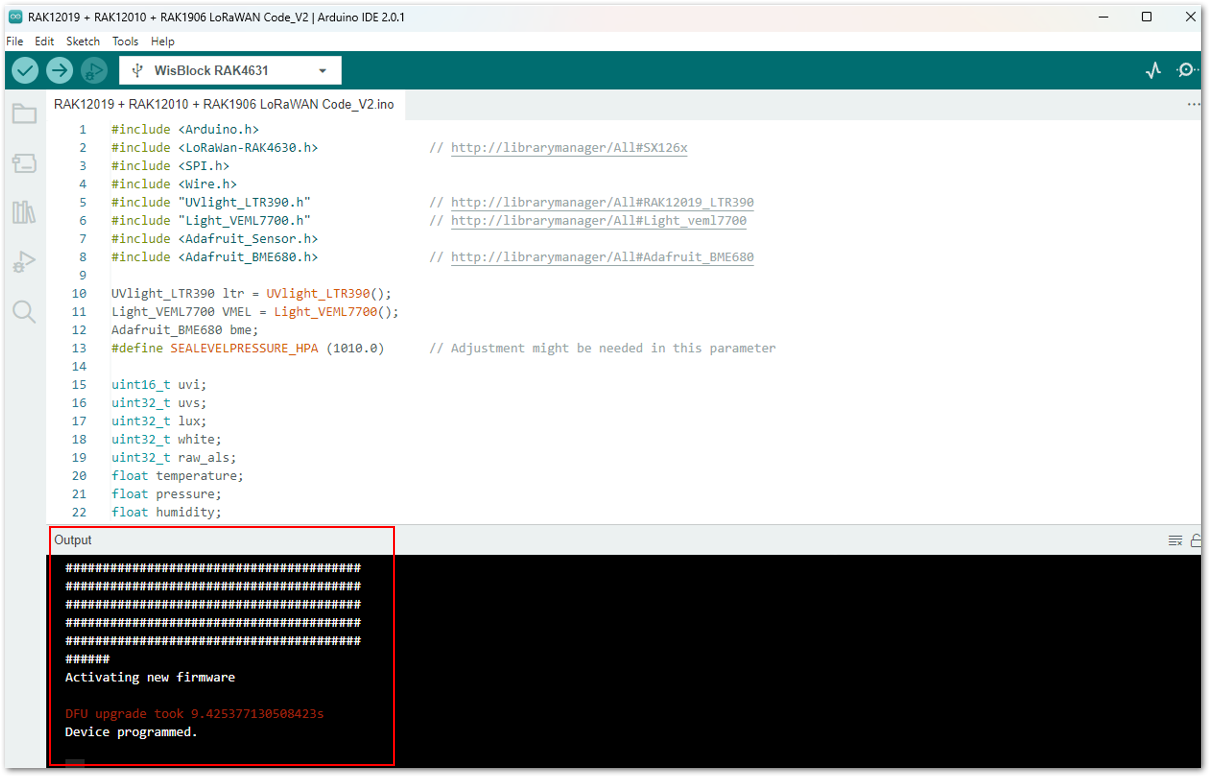Image resolution: width=1210 pixels, height=777 pixels.
Task: Open the Search sidebar panel
Action: pyautogui.click(x=24, y=312)
